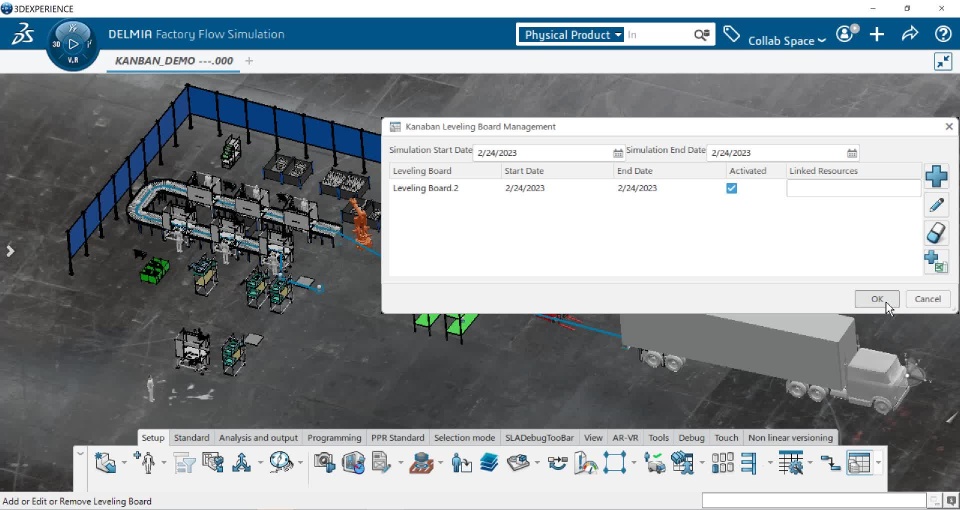Click the camera capture toolbar icon

pyautogui.click(x=324, y=462)
